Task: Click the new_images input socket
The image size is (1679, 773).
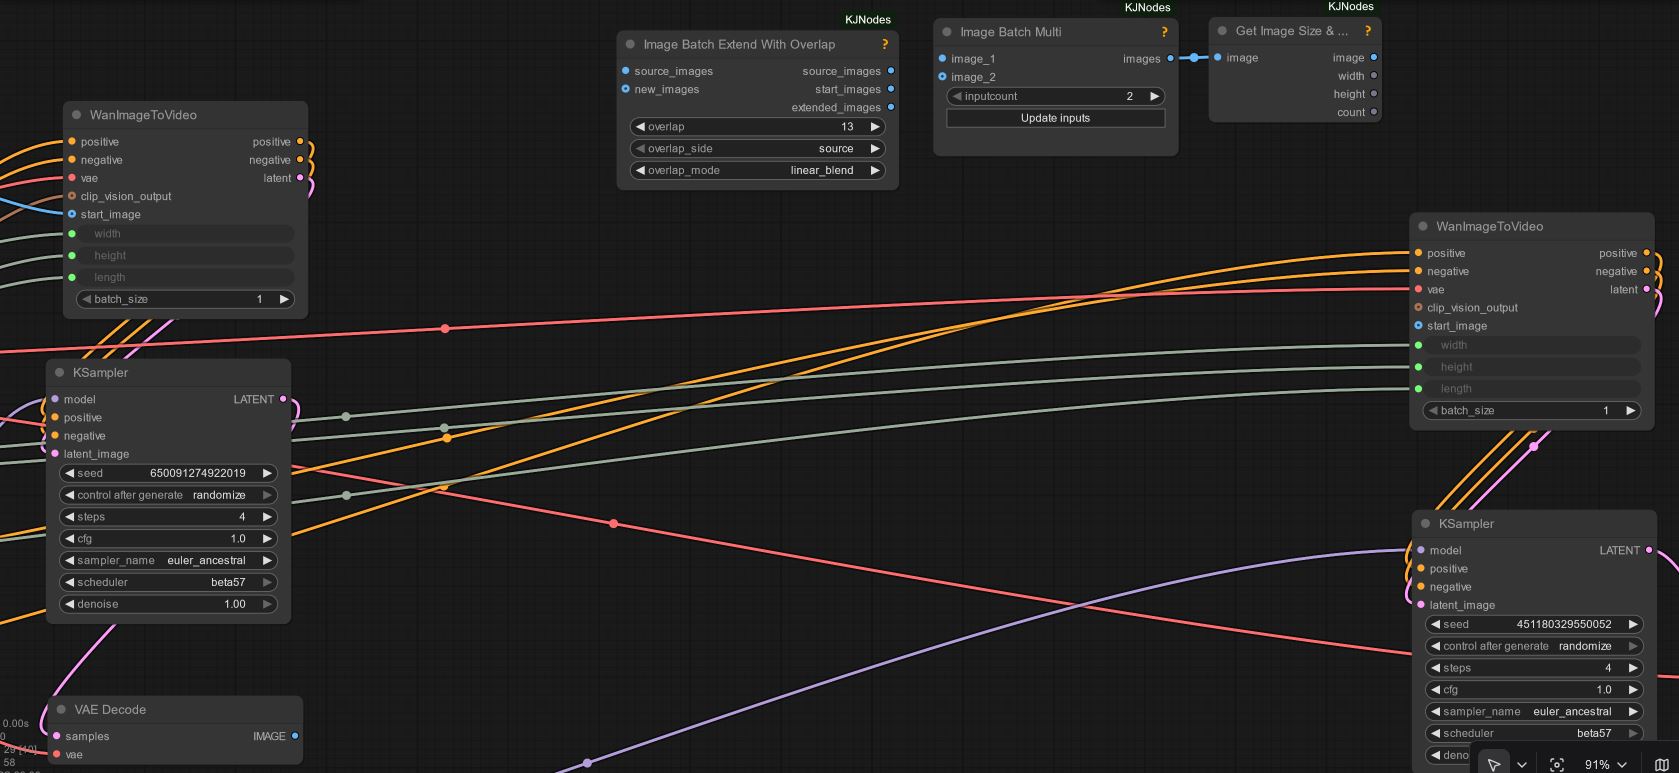Action: pos(626,89)
